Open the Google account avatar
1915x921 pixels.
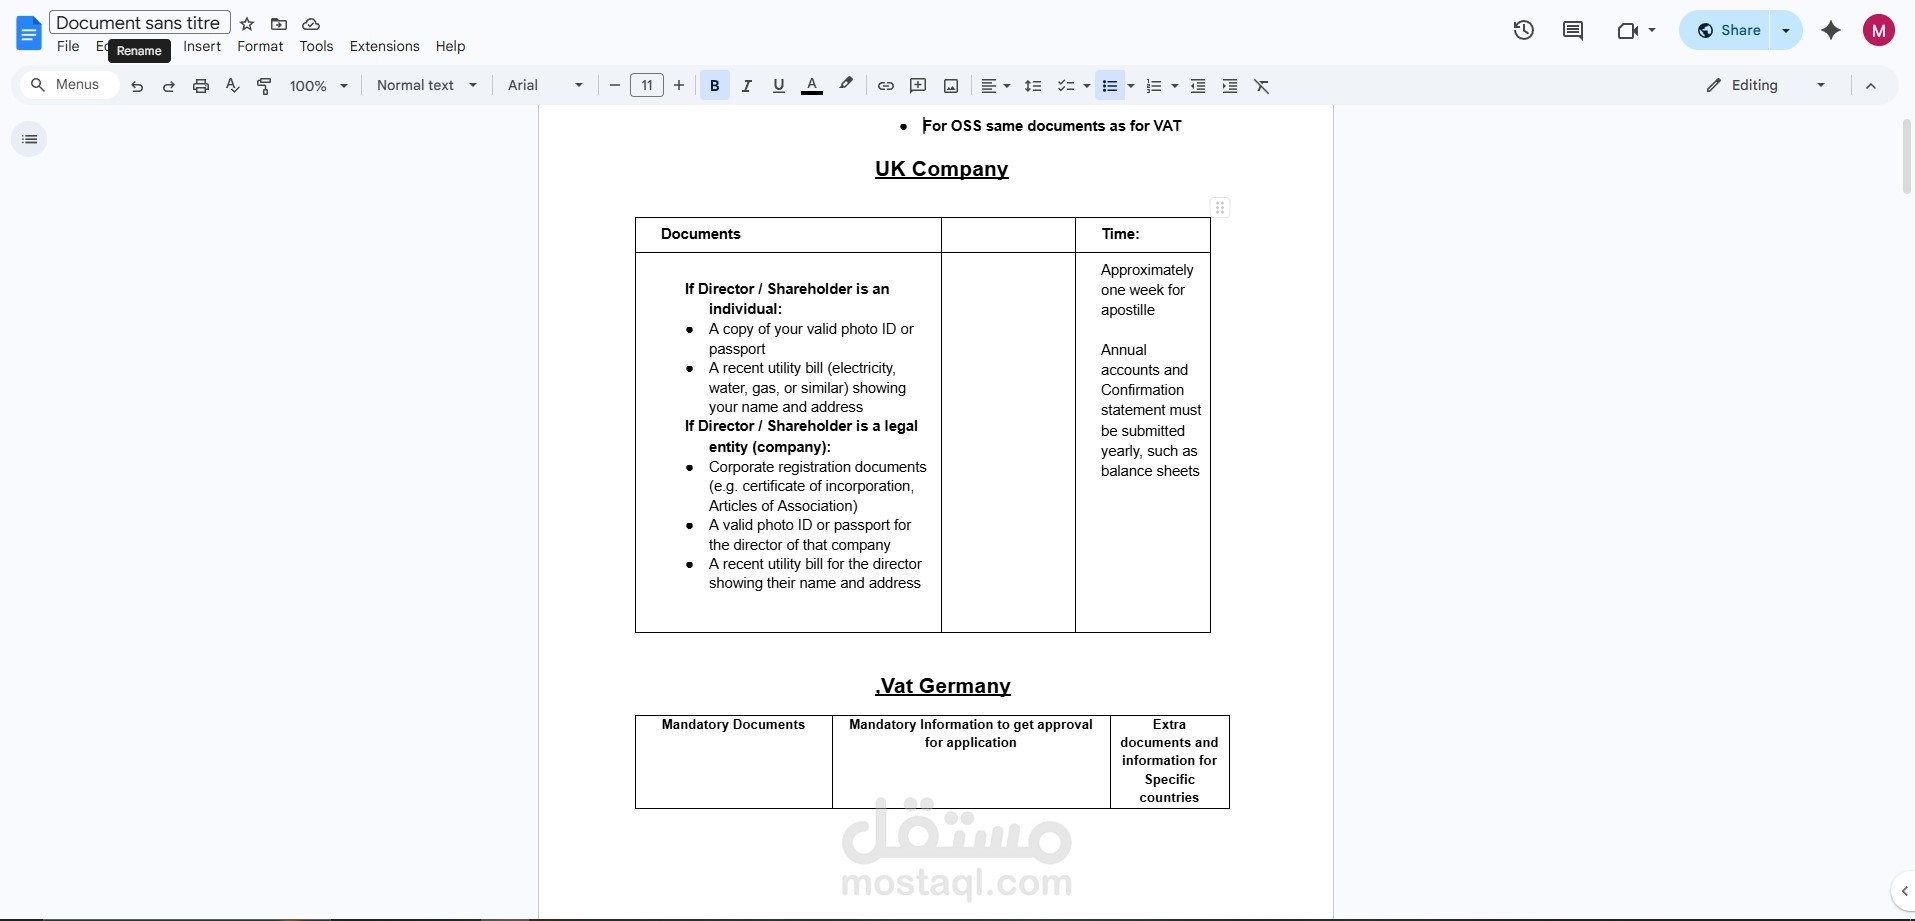[1878, 30]
